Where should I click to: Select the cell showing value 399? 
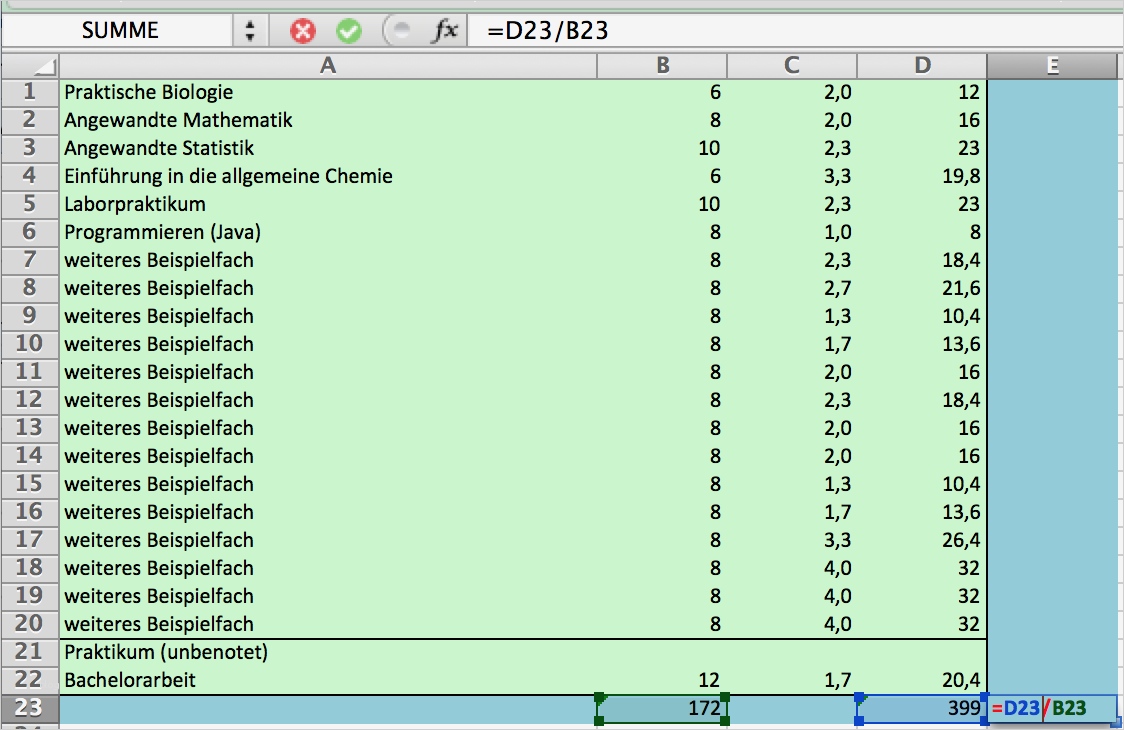point(920,707)
